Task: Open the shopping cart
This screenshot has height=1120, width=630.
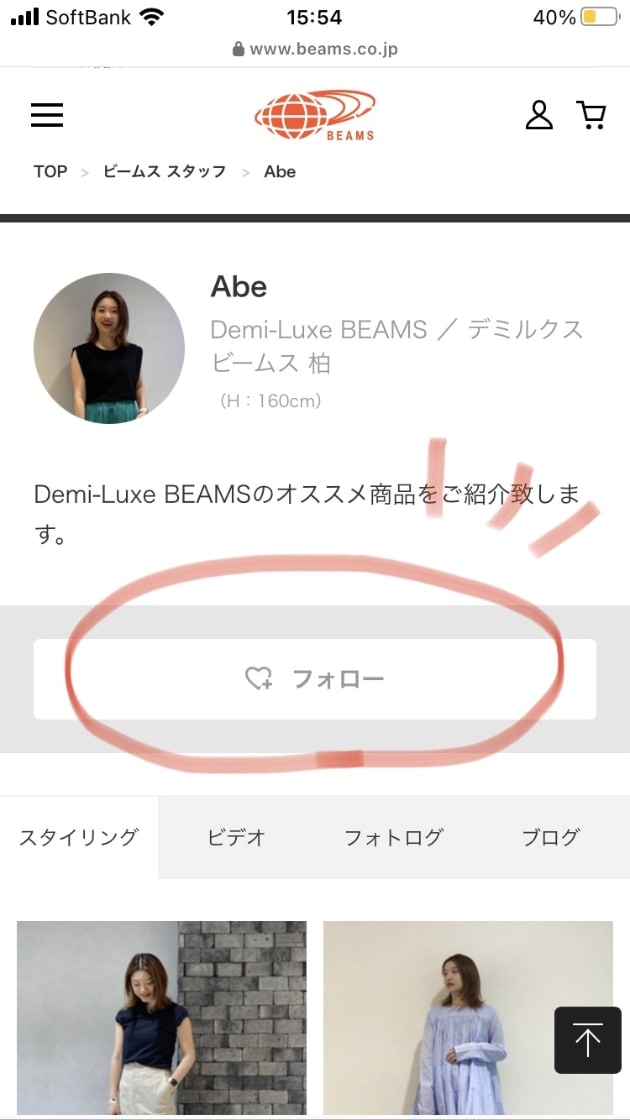Action: pyautogui.click(x=591, y=114)
